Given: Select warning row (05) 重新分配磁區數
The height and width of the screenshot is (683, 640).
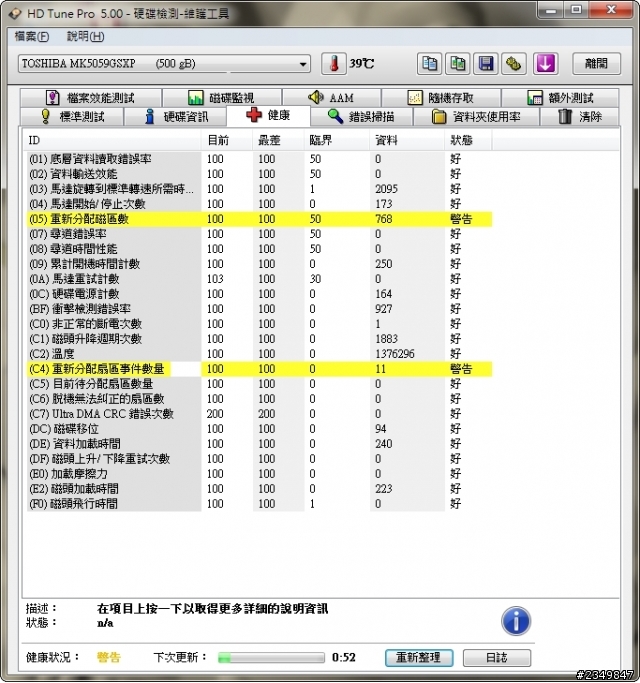Looking at the screenshot, I should (260, 219).
